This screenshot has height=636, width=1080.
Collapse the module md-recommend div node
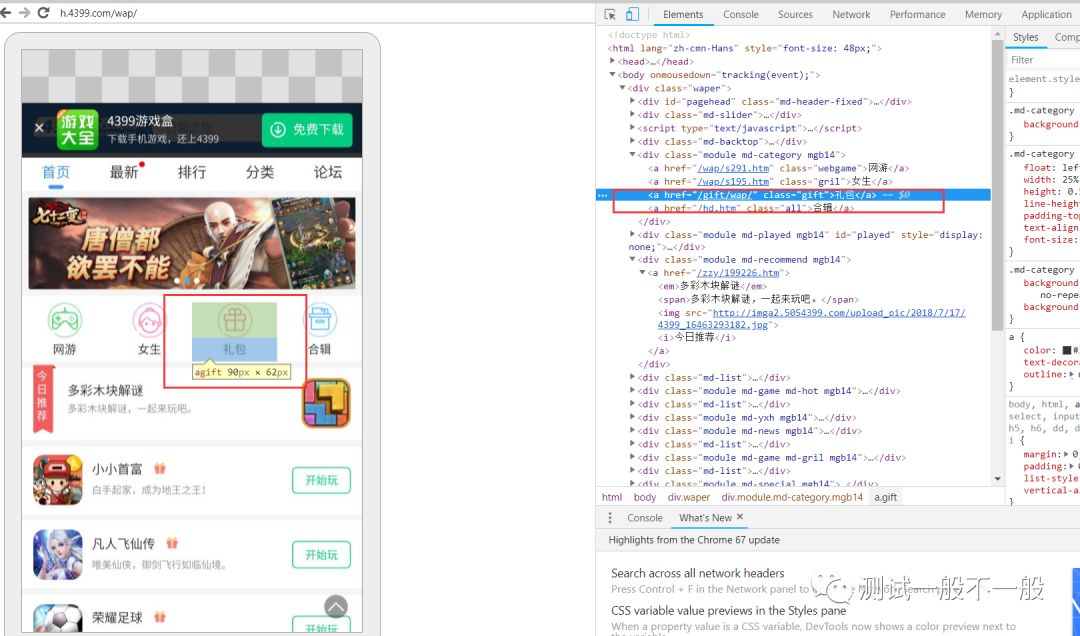click(632, 259)
